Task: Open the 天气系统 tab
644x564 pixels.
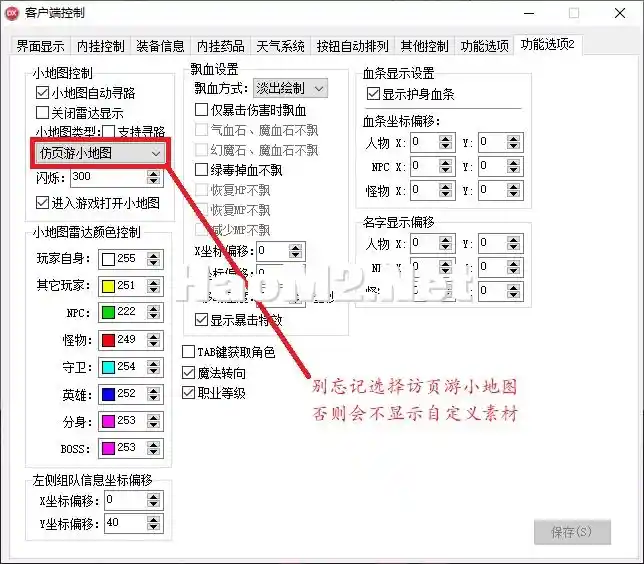Action: tap(281, 46)
